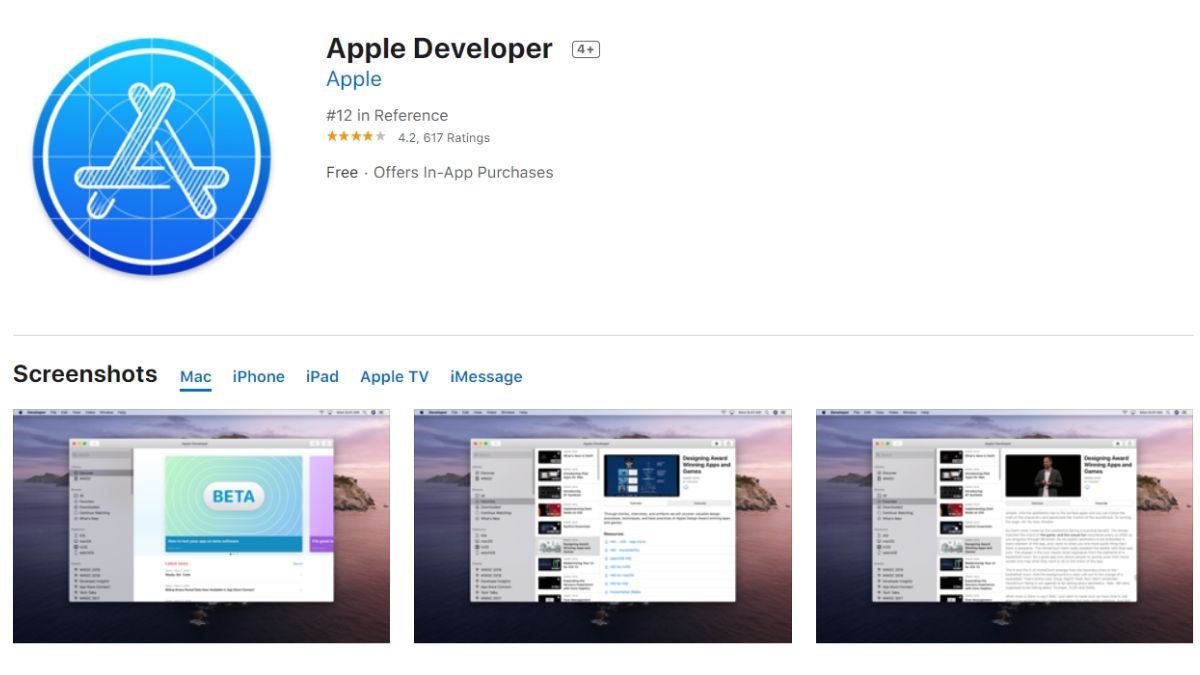
Task: Switch to the iPhone screenshots tab
Action: [259, 377]
